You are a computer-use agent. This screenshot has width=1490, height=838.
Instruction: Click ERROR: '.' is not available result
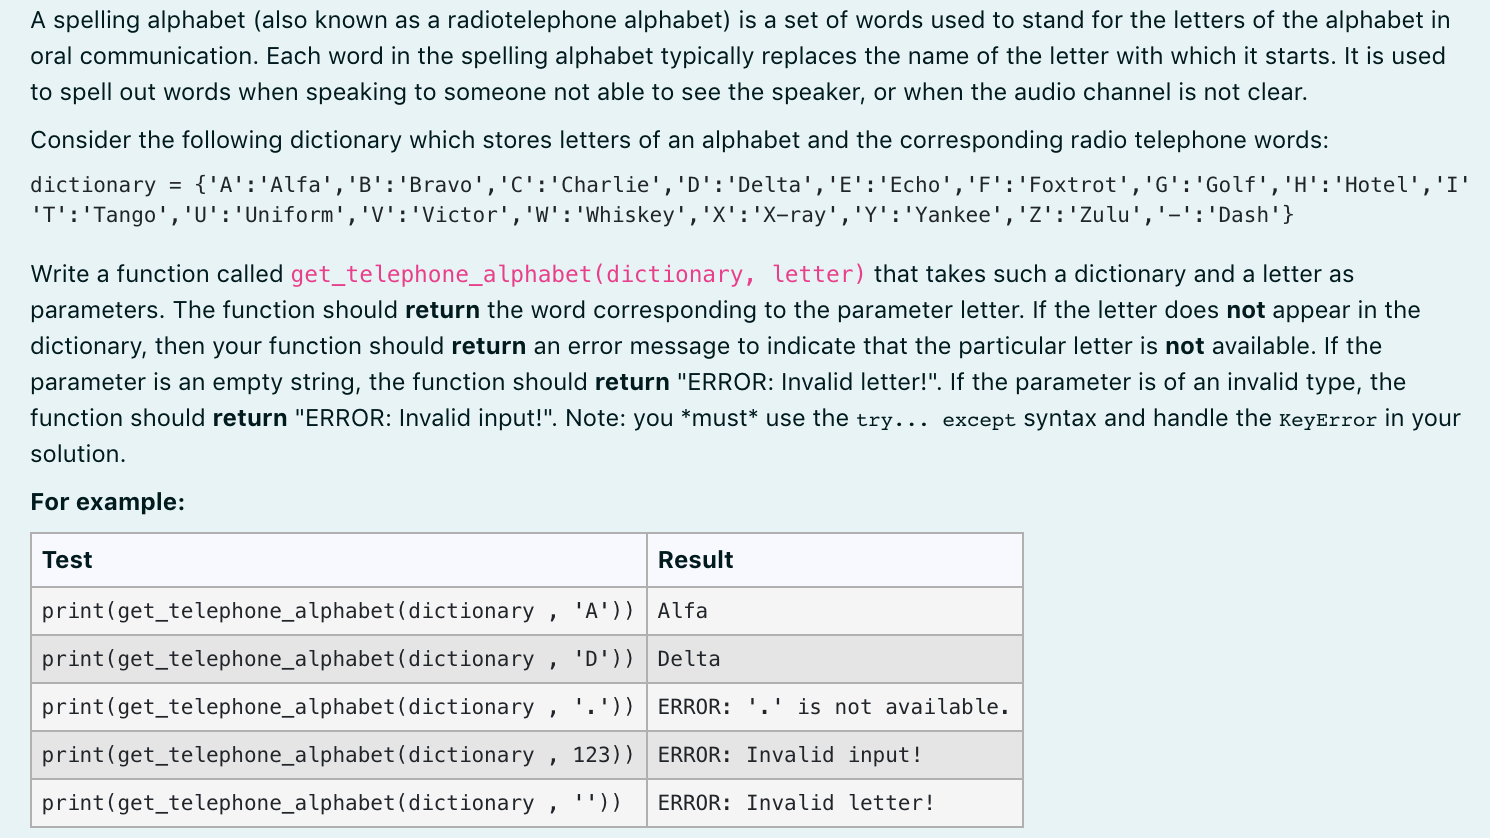click(834, 706)
